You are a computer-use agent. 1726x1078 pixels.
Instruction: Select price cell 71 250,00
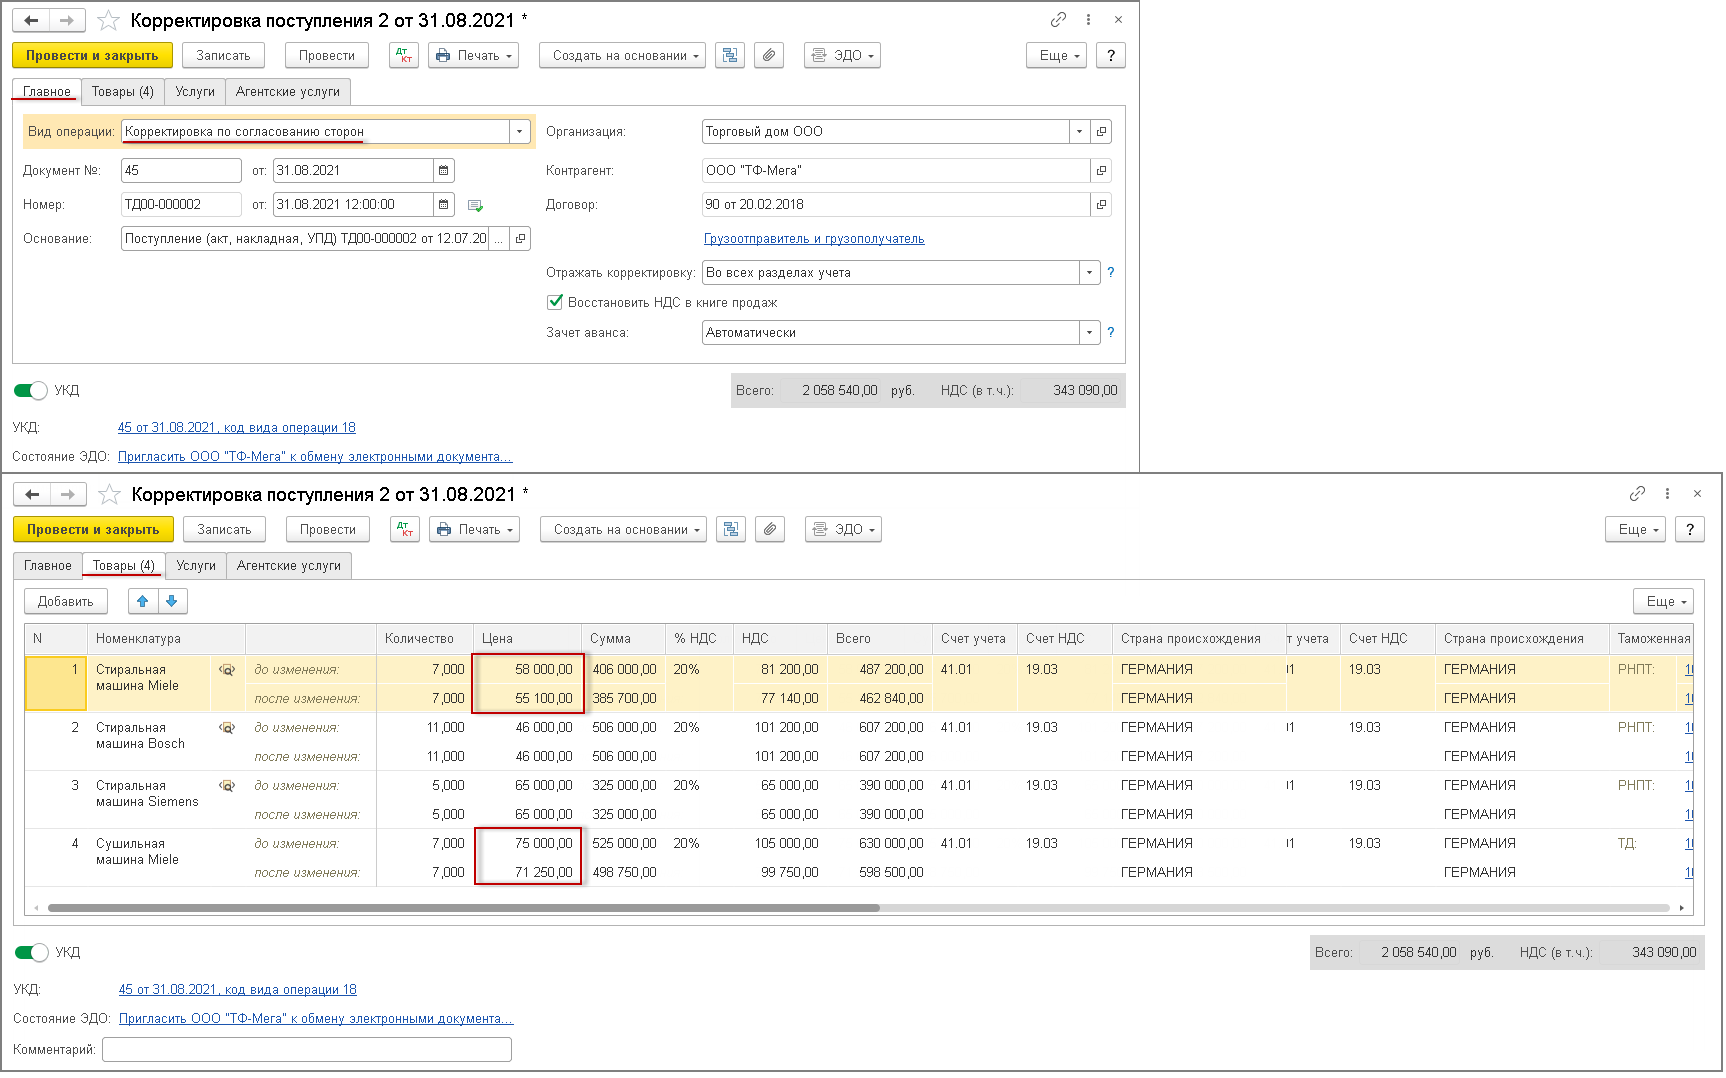(x=528, y=872)
